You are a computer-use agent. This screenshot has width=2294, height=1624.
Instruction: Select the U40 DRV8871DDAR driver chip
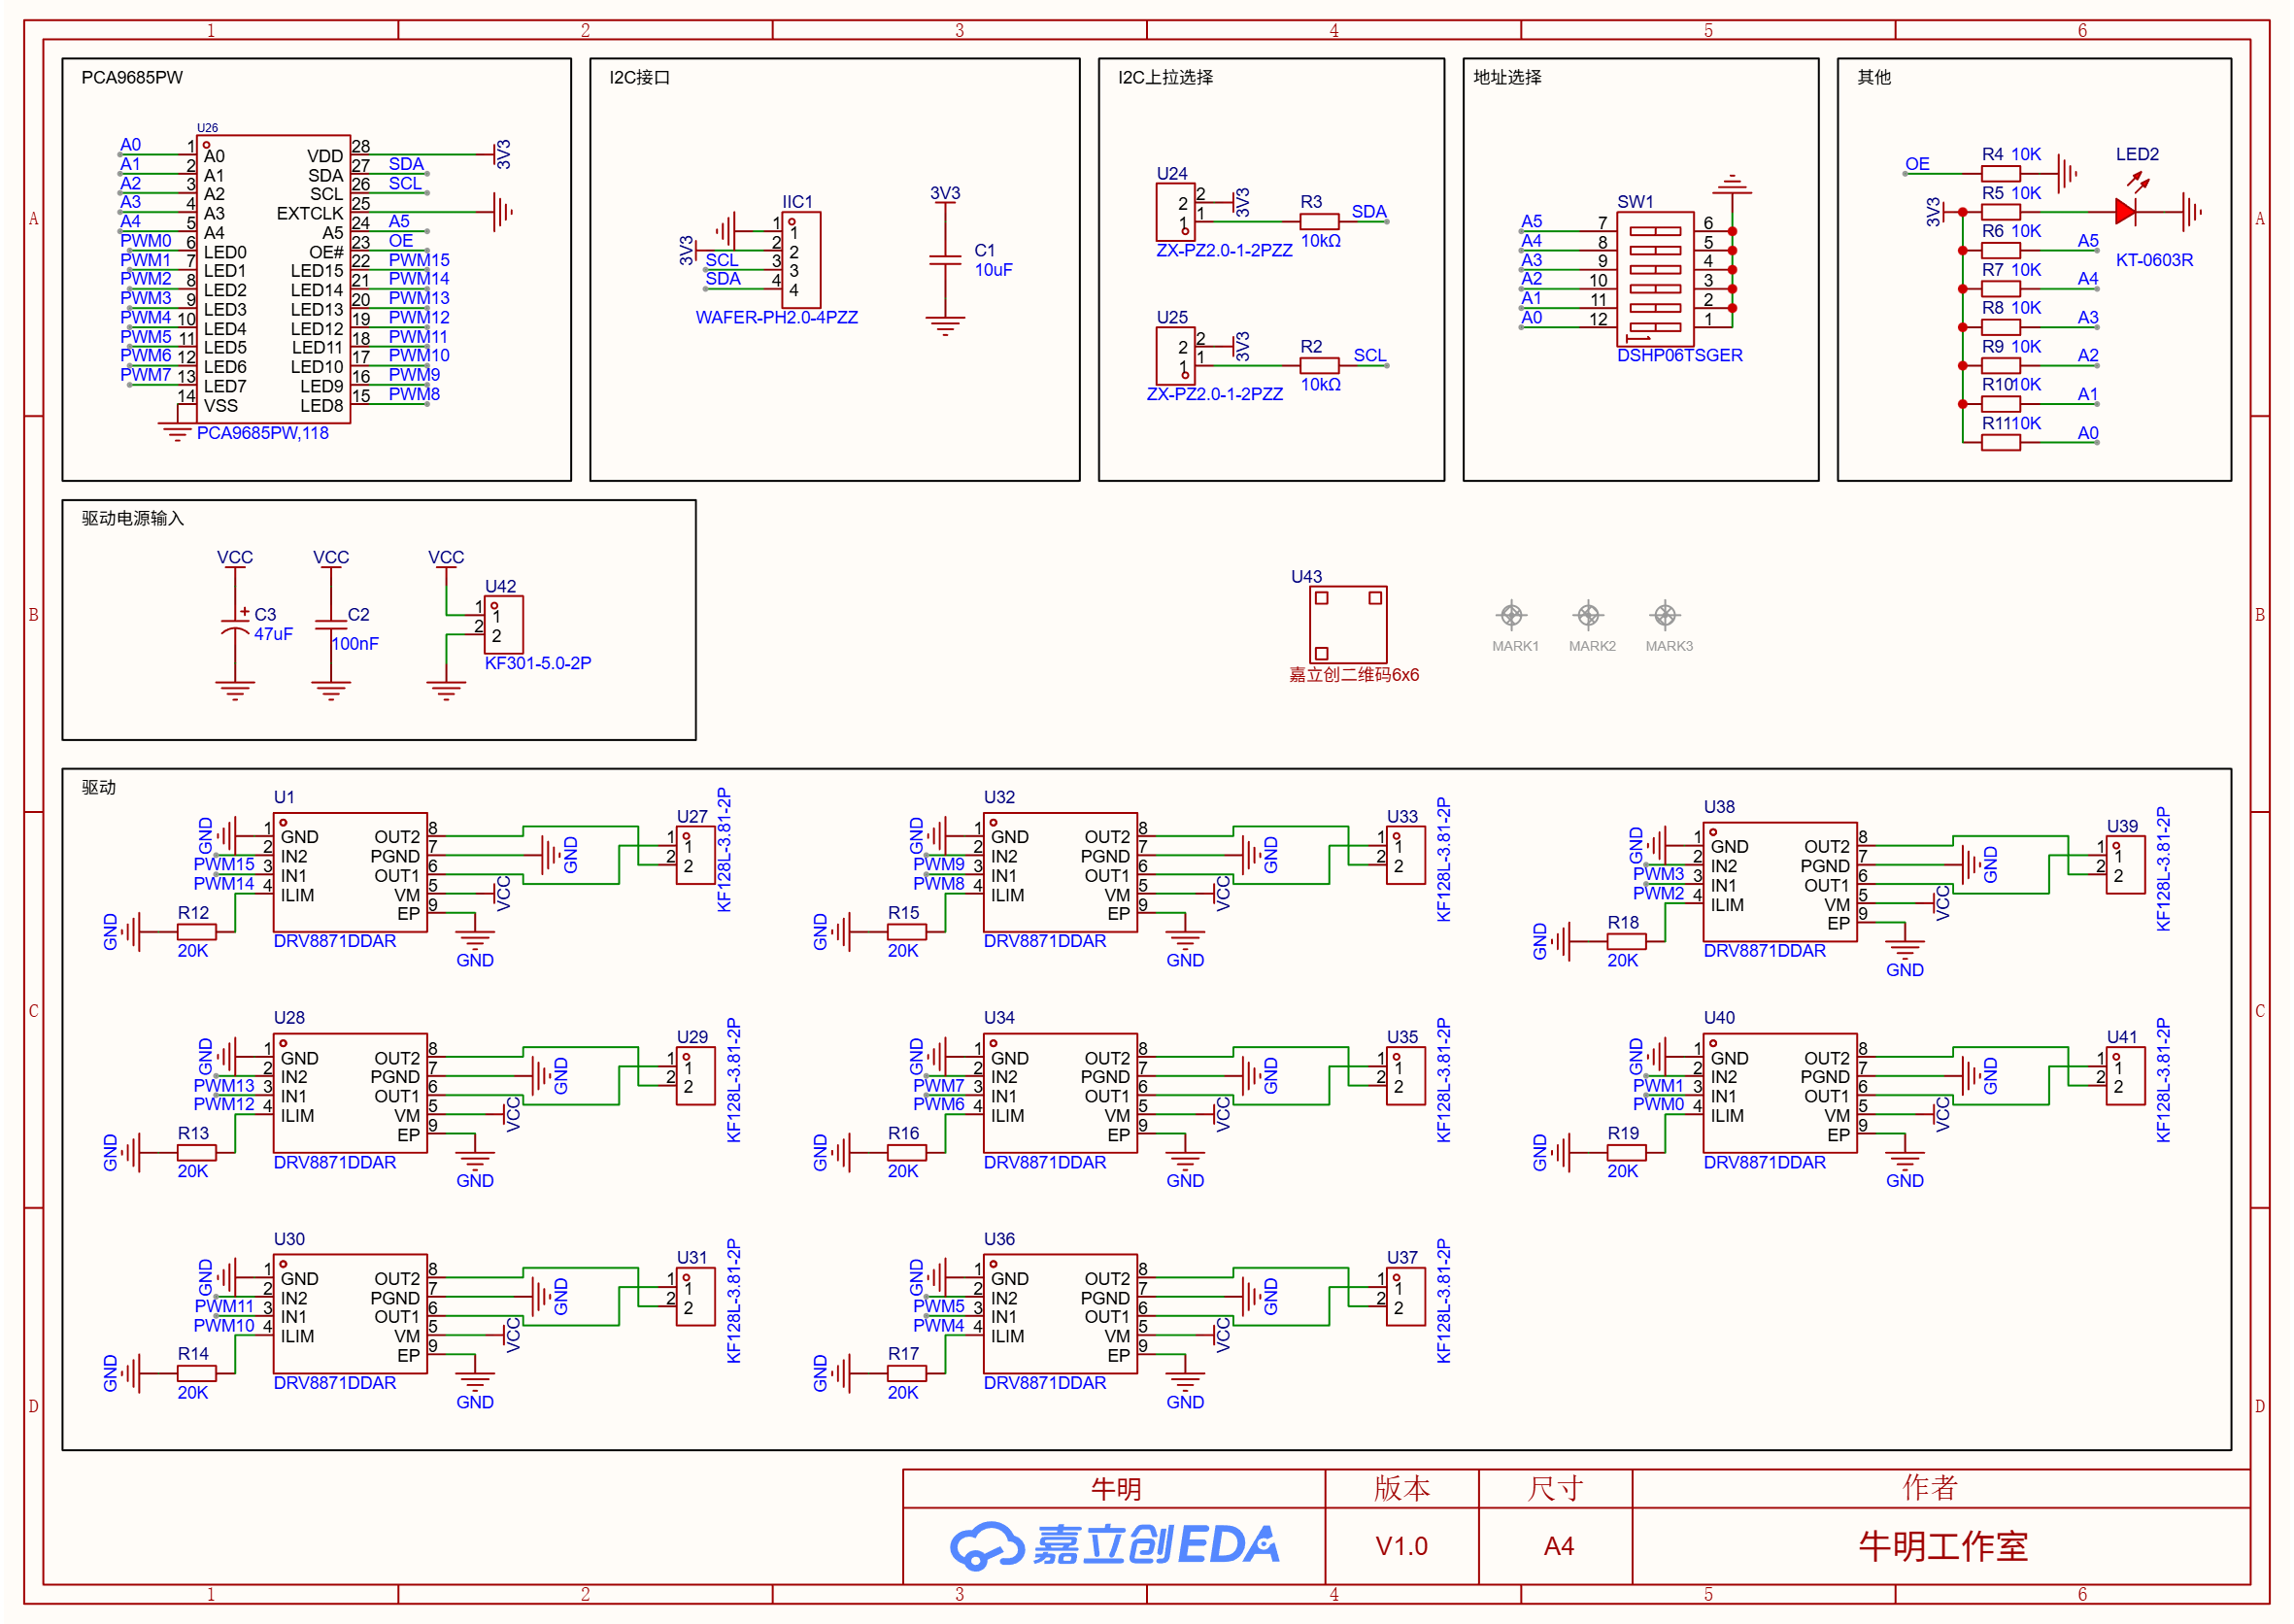point(1780,1093)
